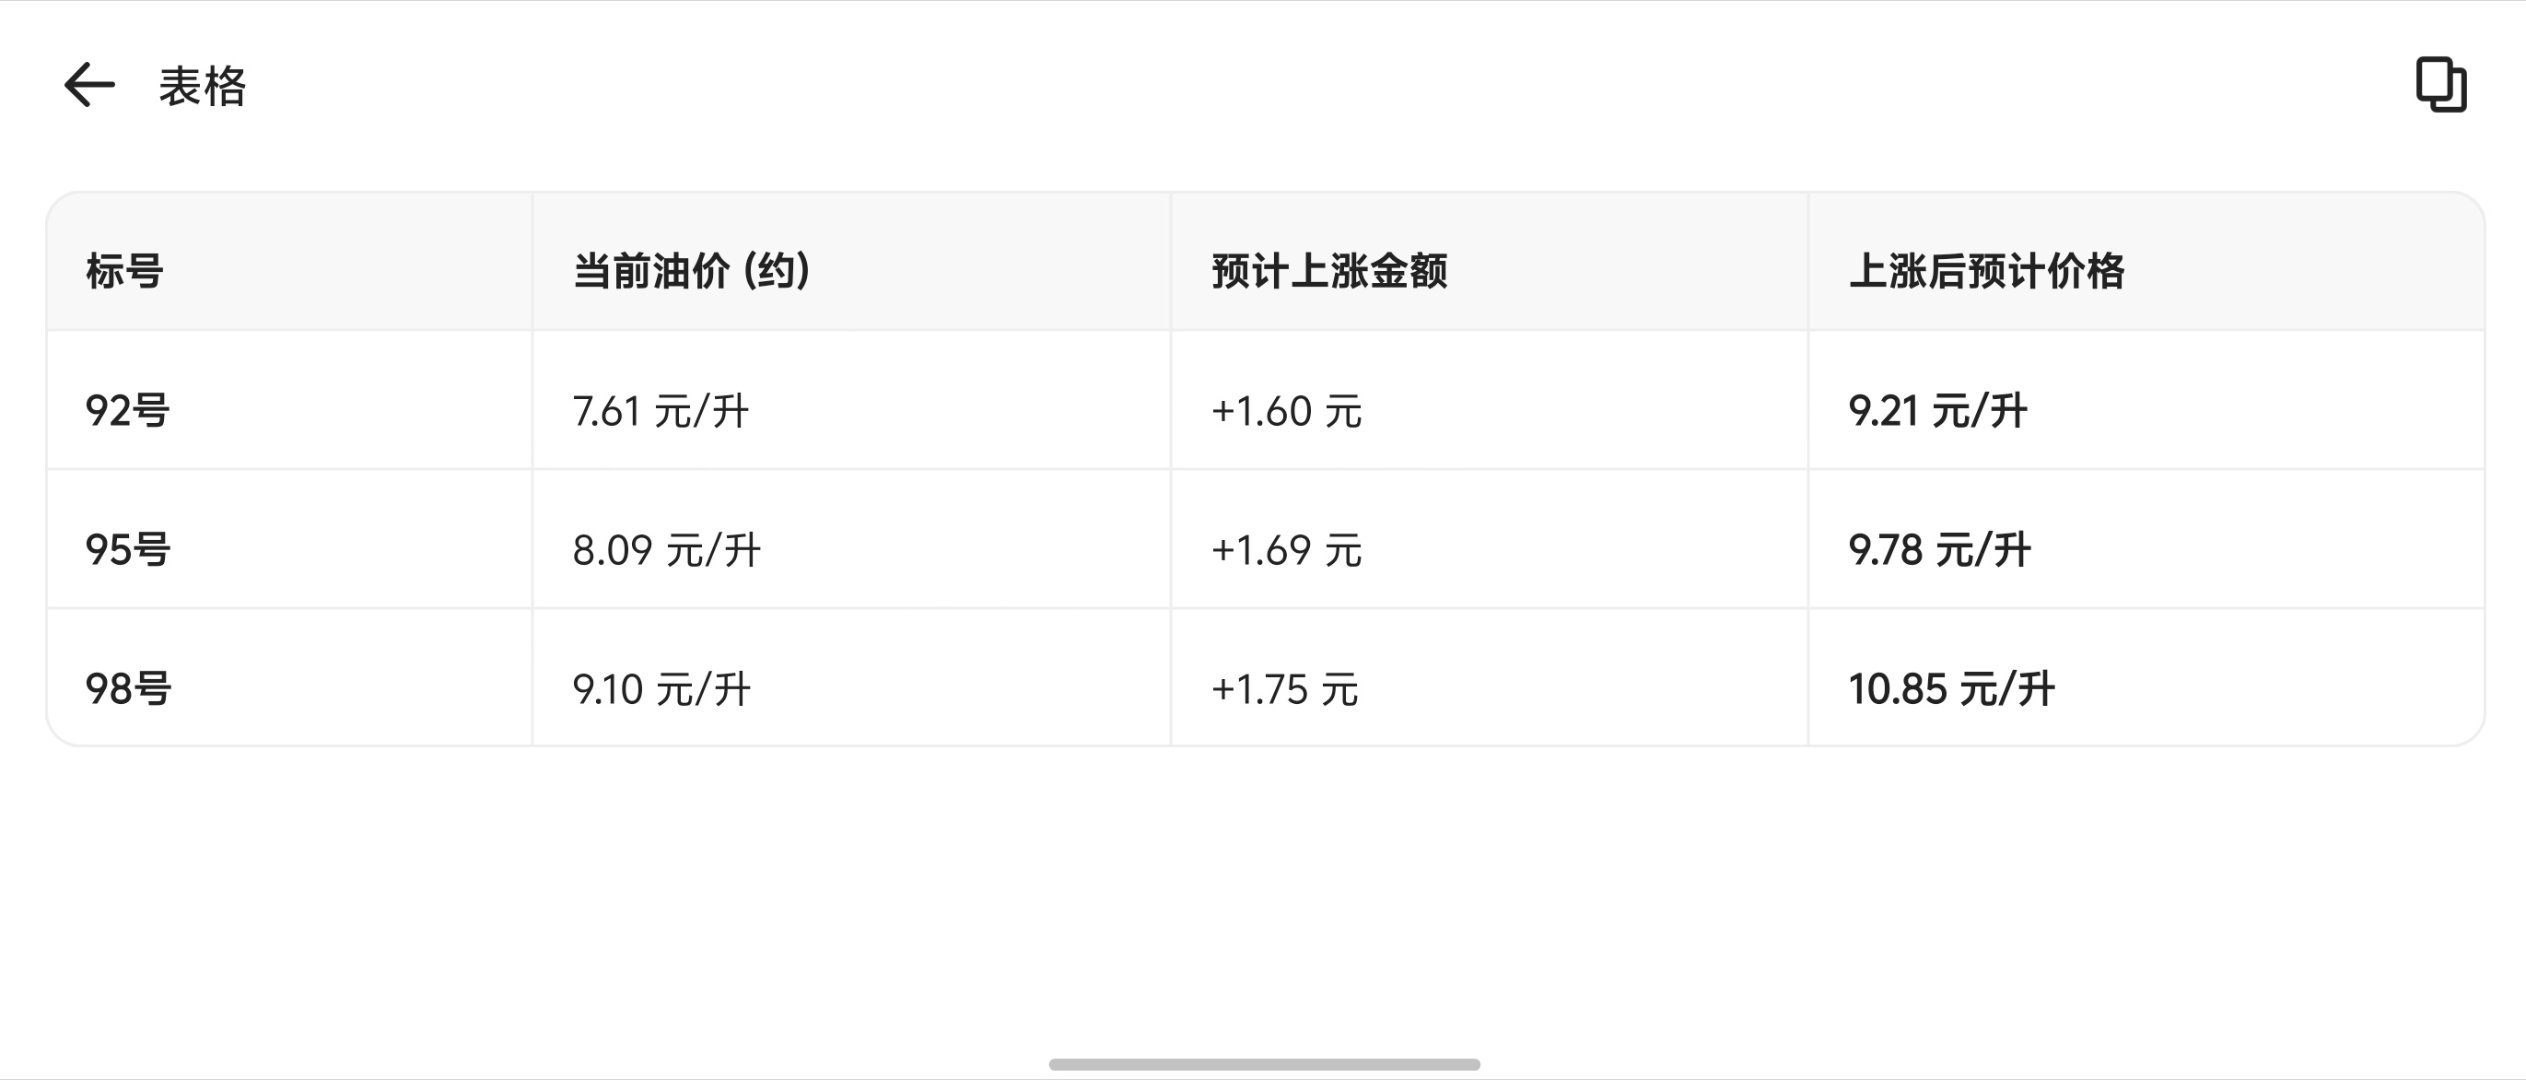The height and width of the screenshot is (1080, 2526).
Task: Select the +1.75 元 increase cell
Action: point(1285,687)
